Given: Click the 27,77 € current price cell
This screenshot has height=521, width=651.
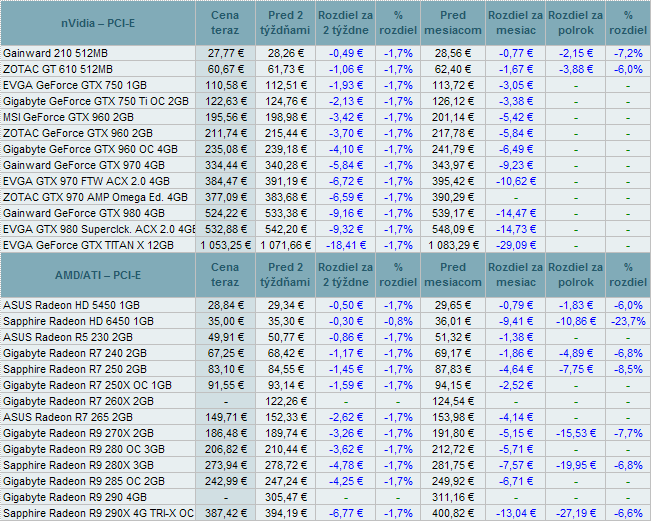Looking at the screenshot, I should click(226, 54).
